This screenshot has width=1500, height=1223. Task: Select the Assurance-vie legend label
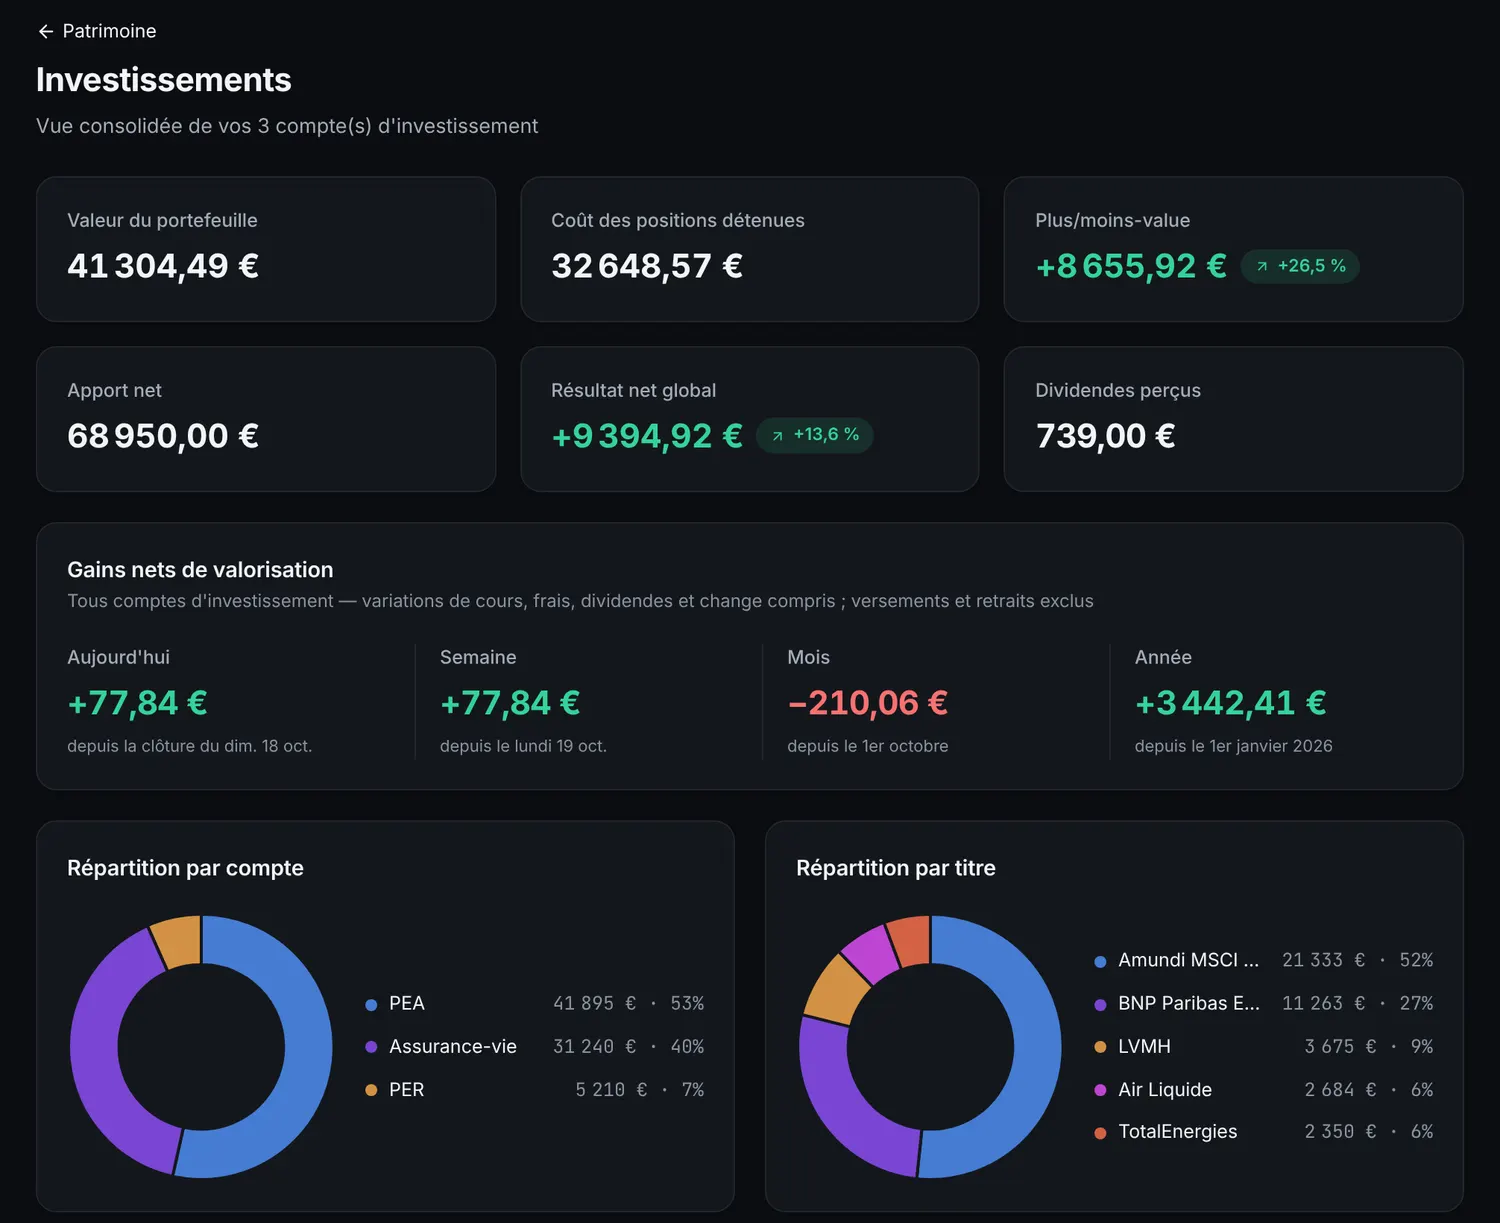[x=453, y=1046]
